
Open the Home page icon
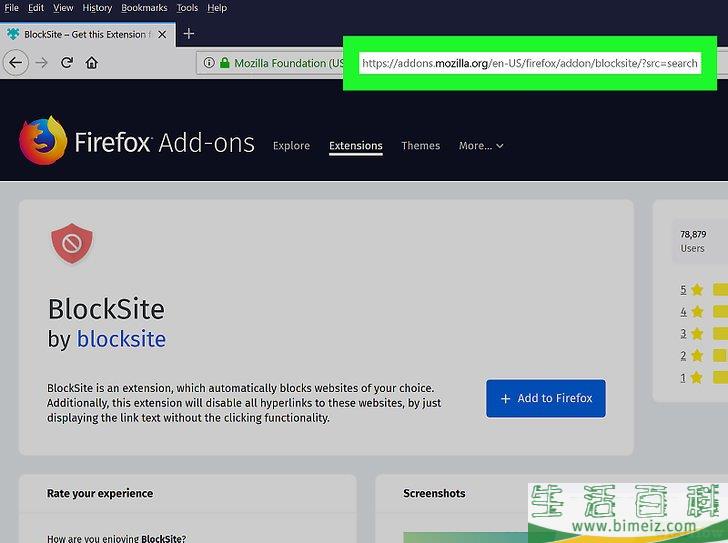pos(91,63)
